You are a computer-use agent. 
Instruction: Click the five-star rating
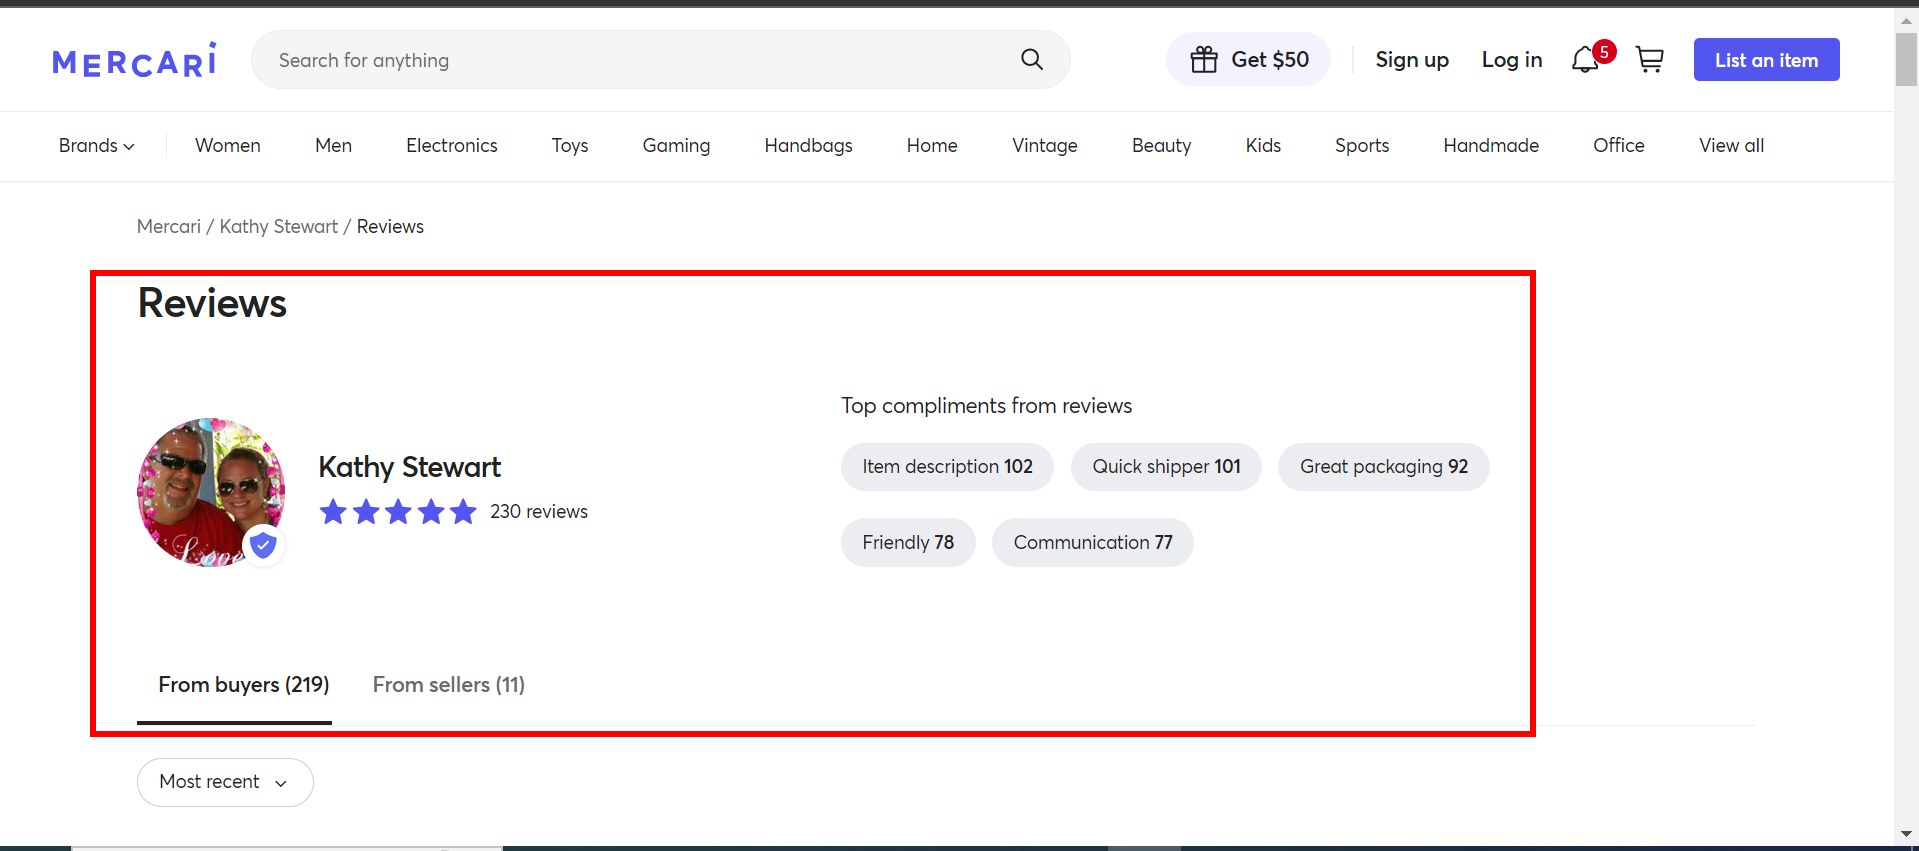(x=398, y=512)
